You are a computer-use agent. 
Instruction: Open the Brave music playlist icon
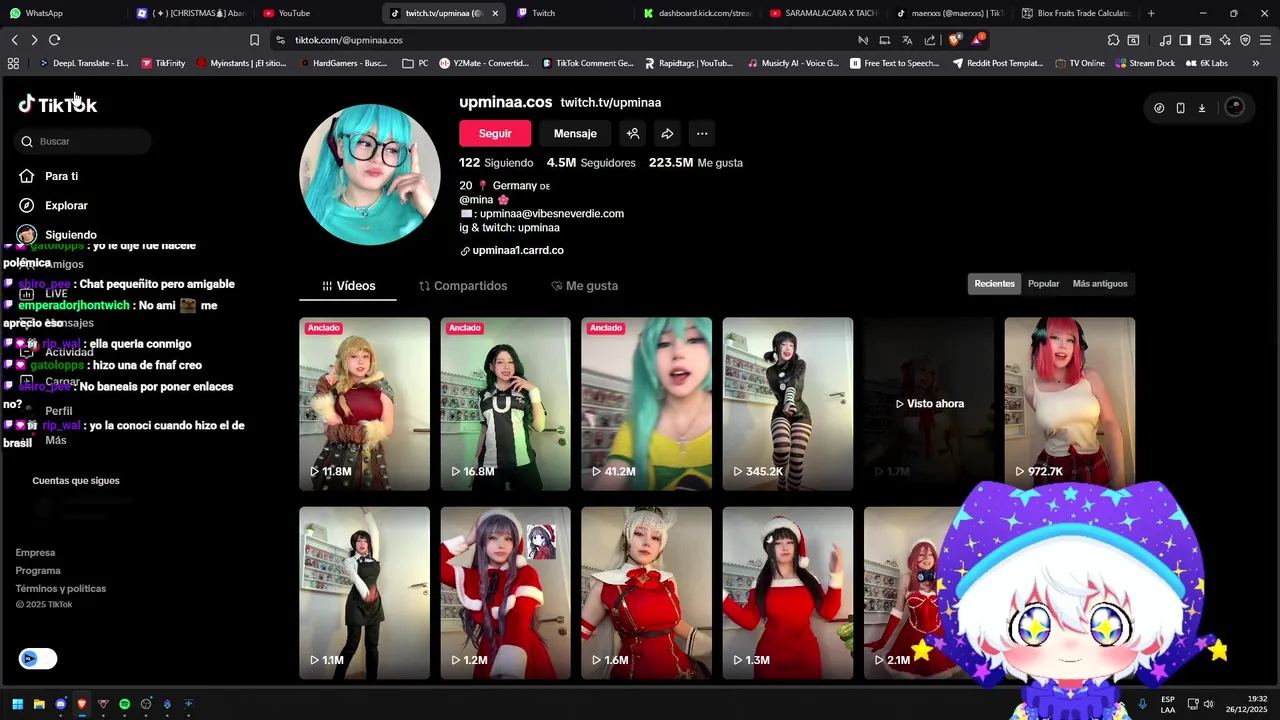(x=1165, y=40)
